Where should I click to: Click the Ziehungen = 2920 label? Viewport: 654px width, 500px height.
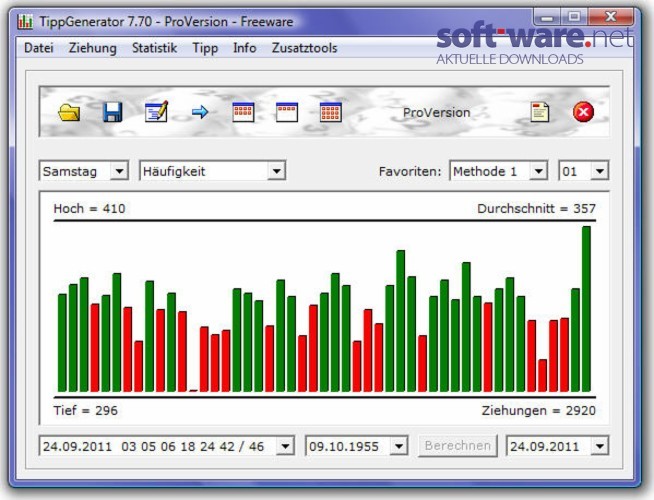538,410
